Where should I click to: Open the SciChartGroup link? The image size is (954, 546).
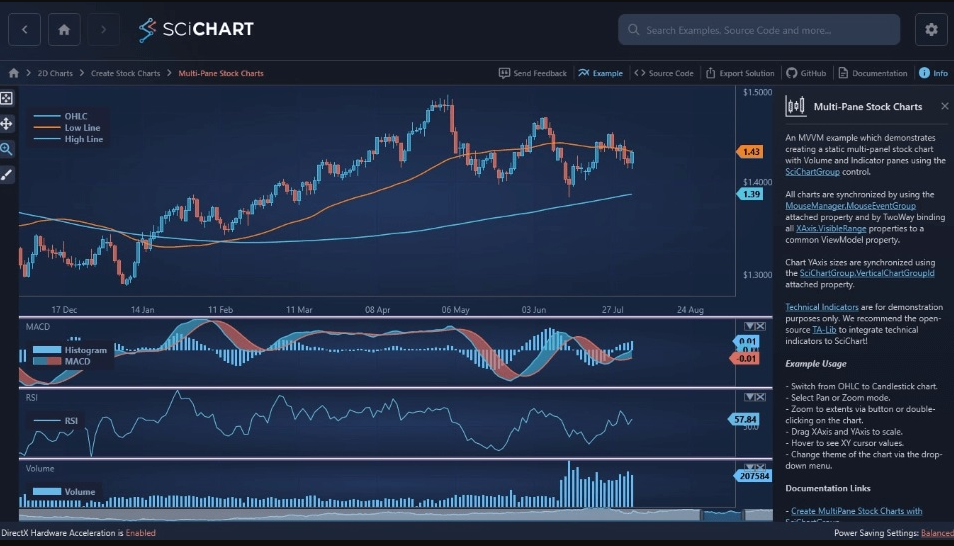point(812,172)
